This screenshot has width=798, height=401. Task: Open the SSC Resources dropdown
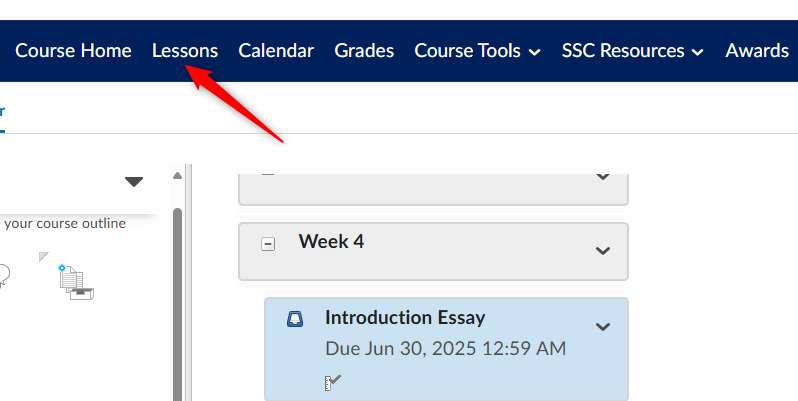[633, 51]
